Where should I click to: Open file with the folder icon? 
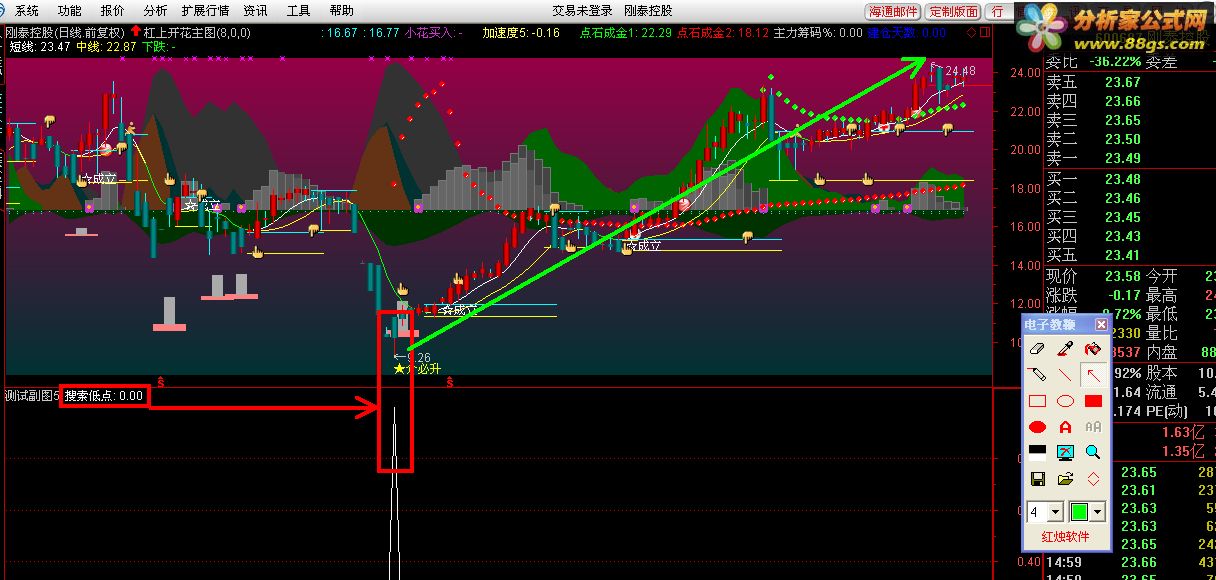(x=1065, y=478)
